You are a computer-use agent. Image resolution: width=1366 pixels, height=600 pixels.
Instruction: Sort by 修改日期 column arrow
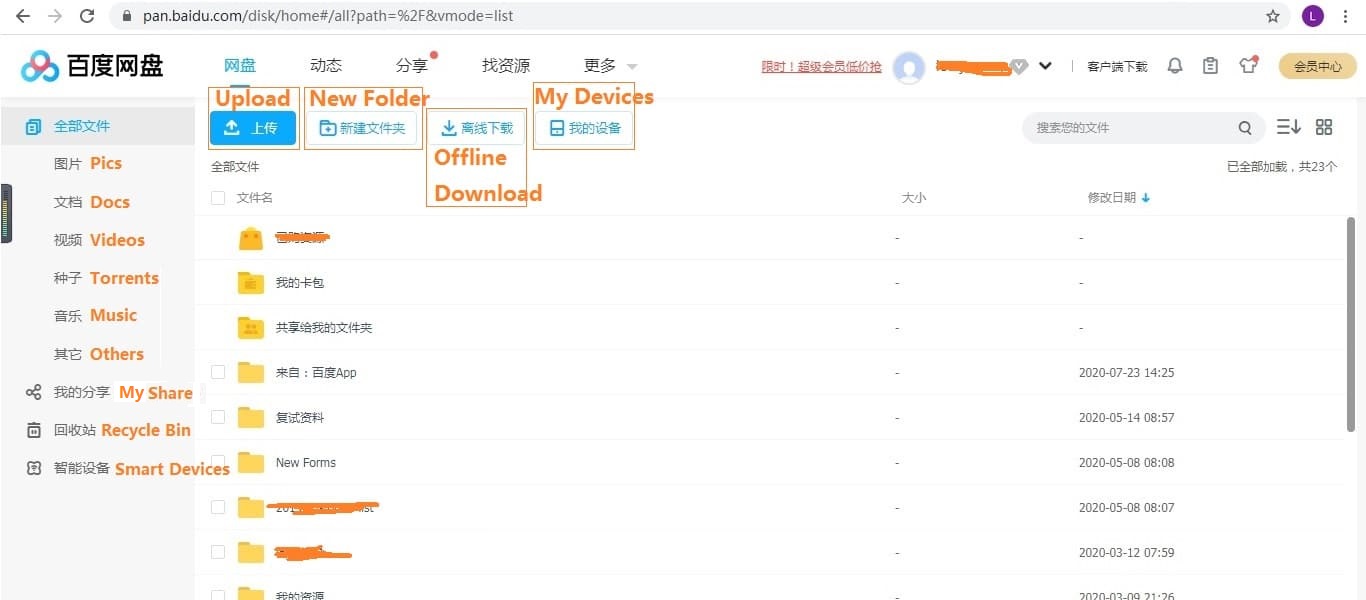coord(1146,198)
